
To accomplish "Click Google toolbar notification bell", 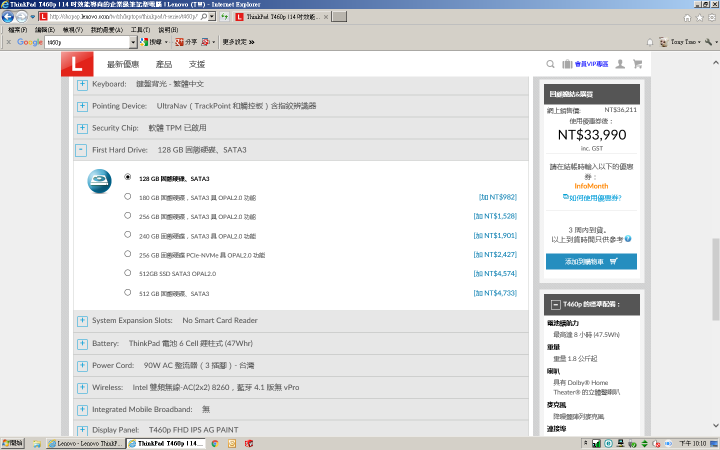I will 650,42.
